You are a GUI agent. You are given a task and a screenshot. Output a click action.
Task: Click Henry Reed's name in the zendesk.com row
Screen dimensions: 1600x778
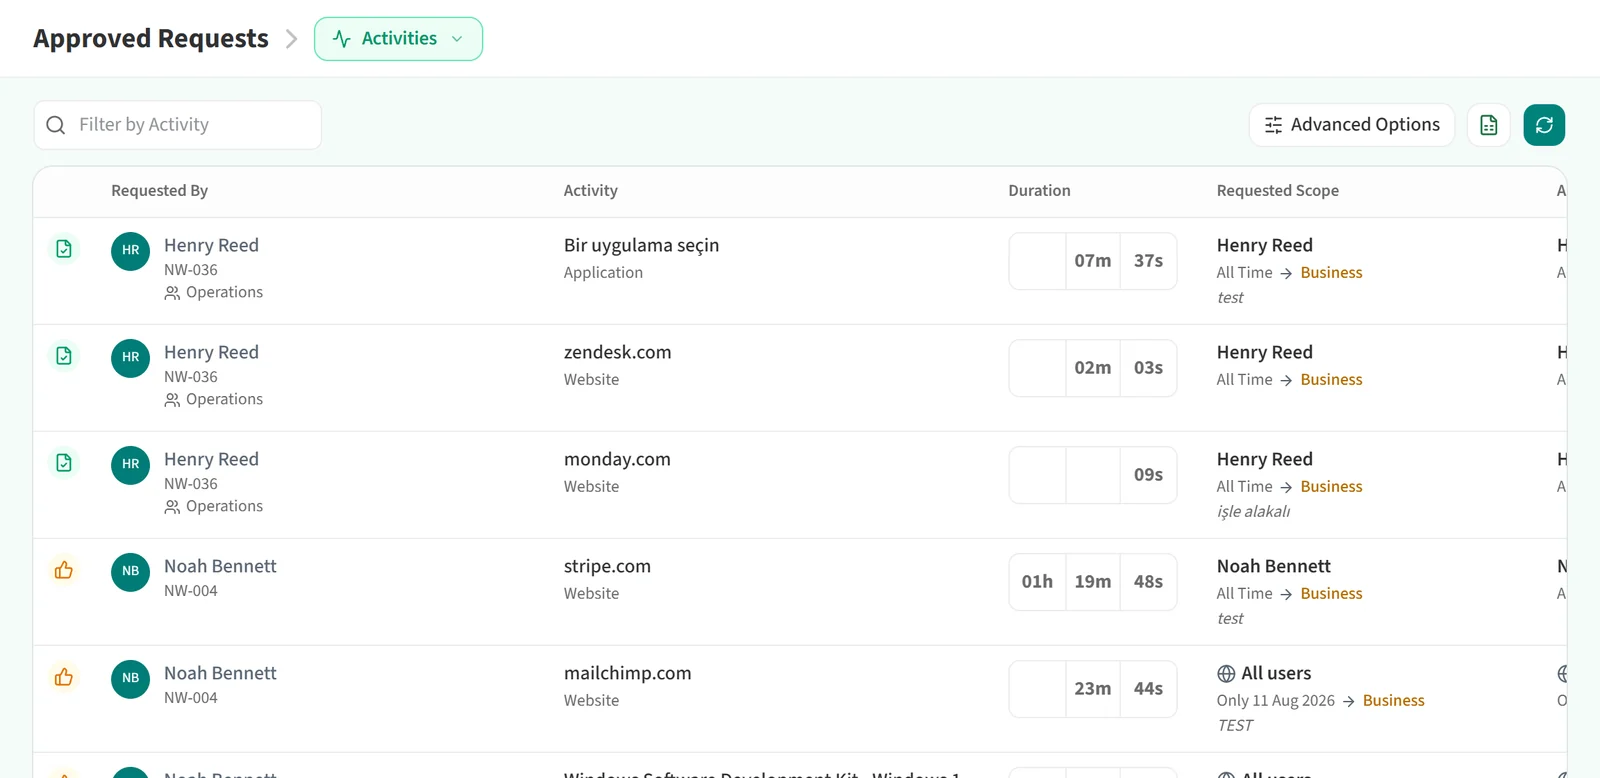click(x=211, y=352)
